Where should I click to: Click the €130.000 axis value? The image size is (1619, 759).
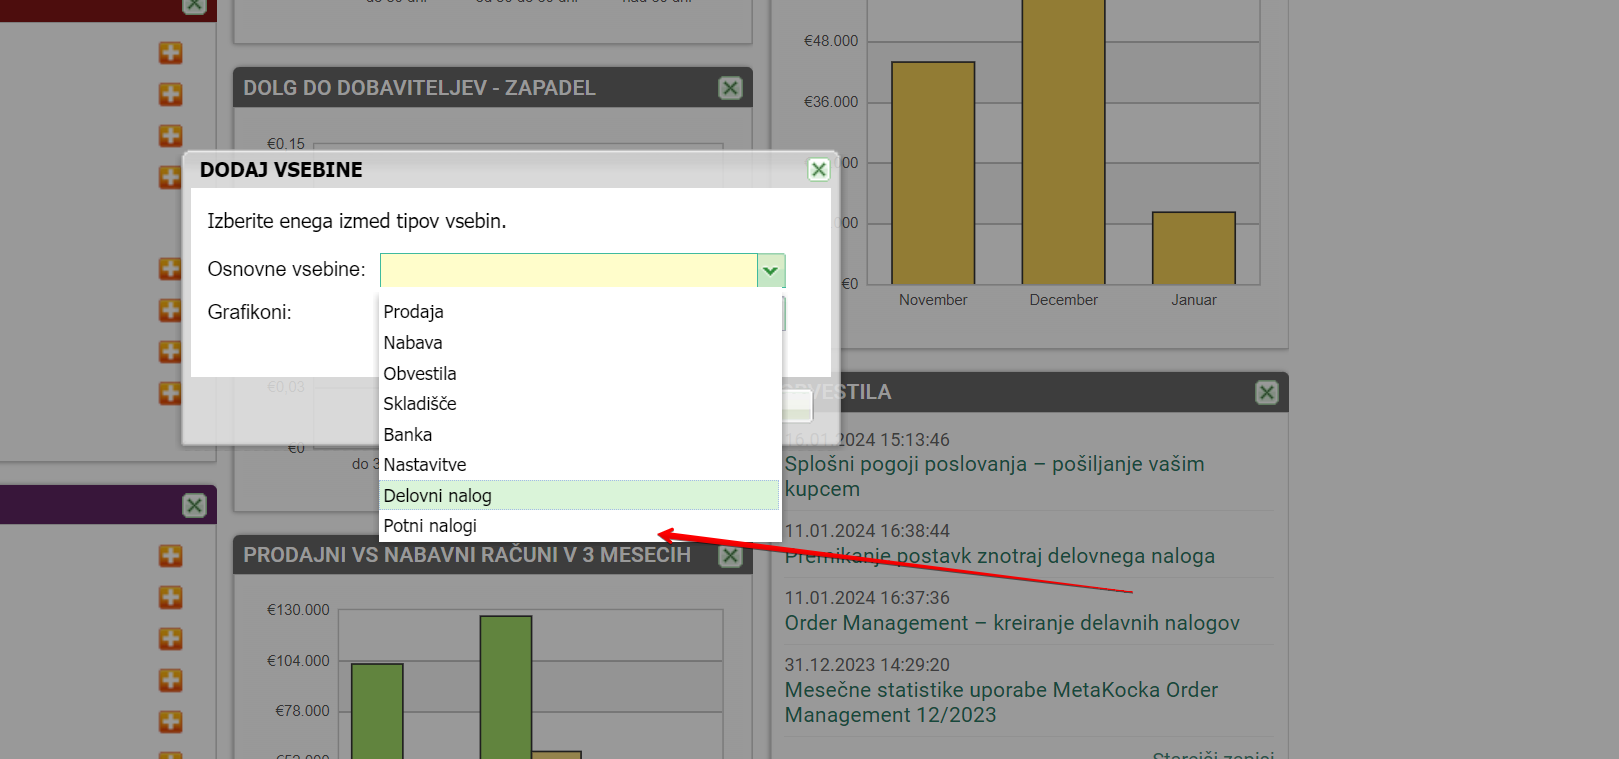point(298,610)
